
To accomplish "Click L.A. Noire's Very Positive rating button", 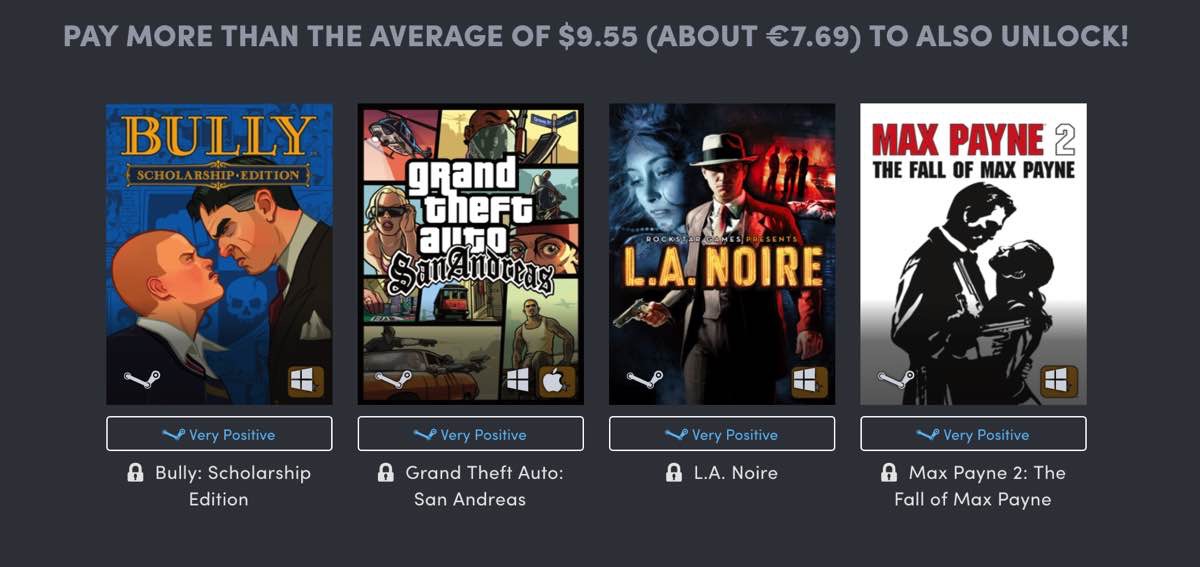I will point(722,434).
